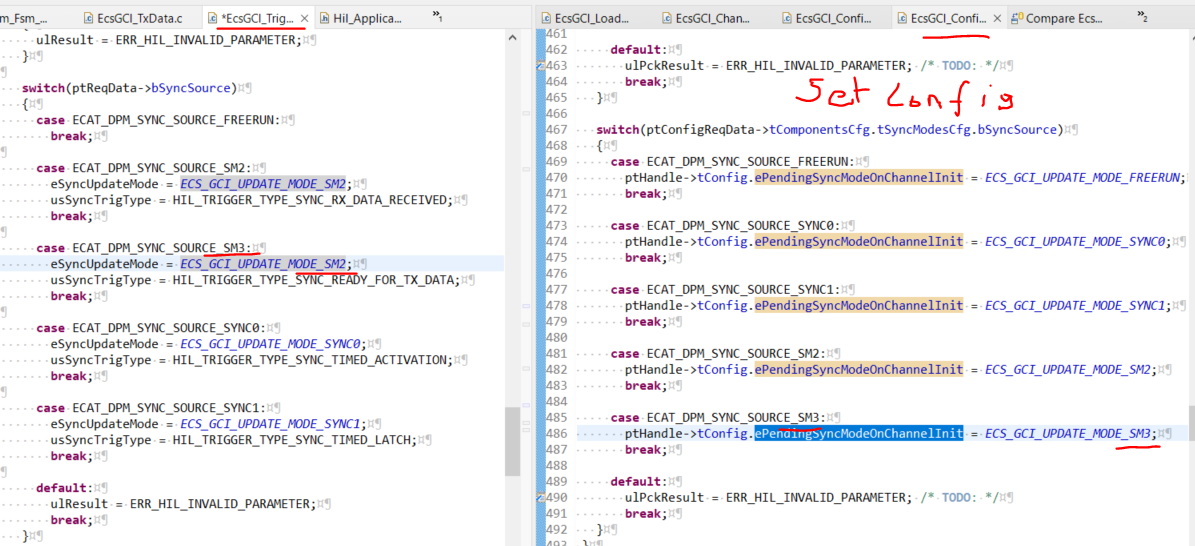Click line number 481 in right editor

tap(557, 354)
